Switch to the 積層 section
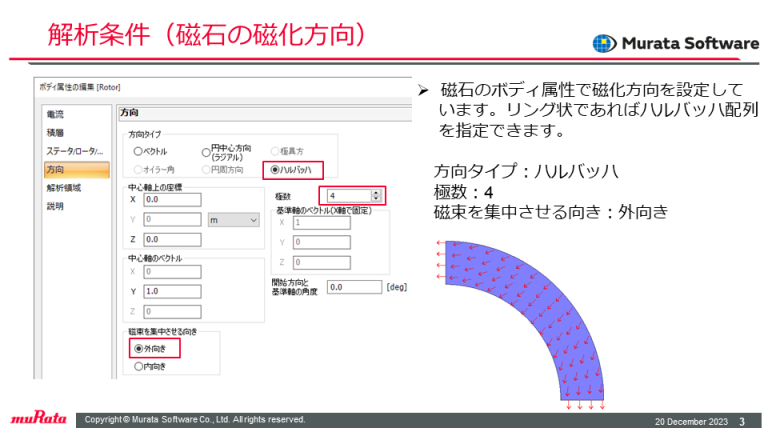The height and width of the screenshot is (432, 768). click(56, 133)
